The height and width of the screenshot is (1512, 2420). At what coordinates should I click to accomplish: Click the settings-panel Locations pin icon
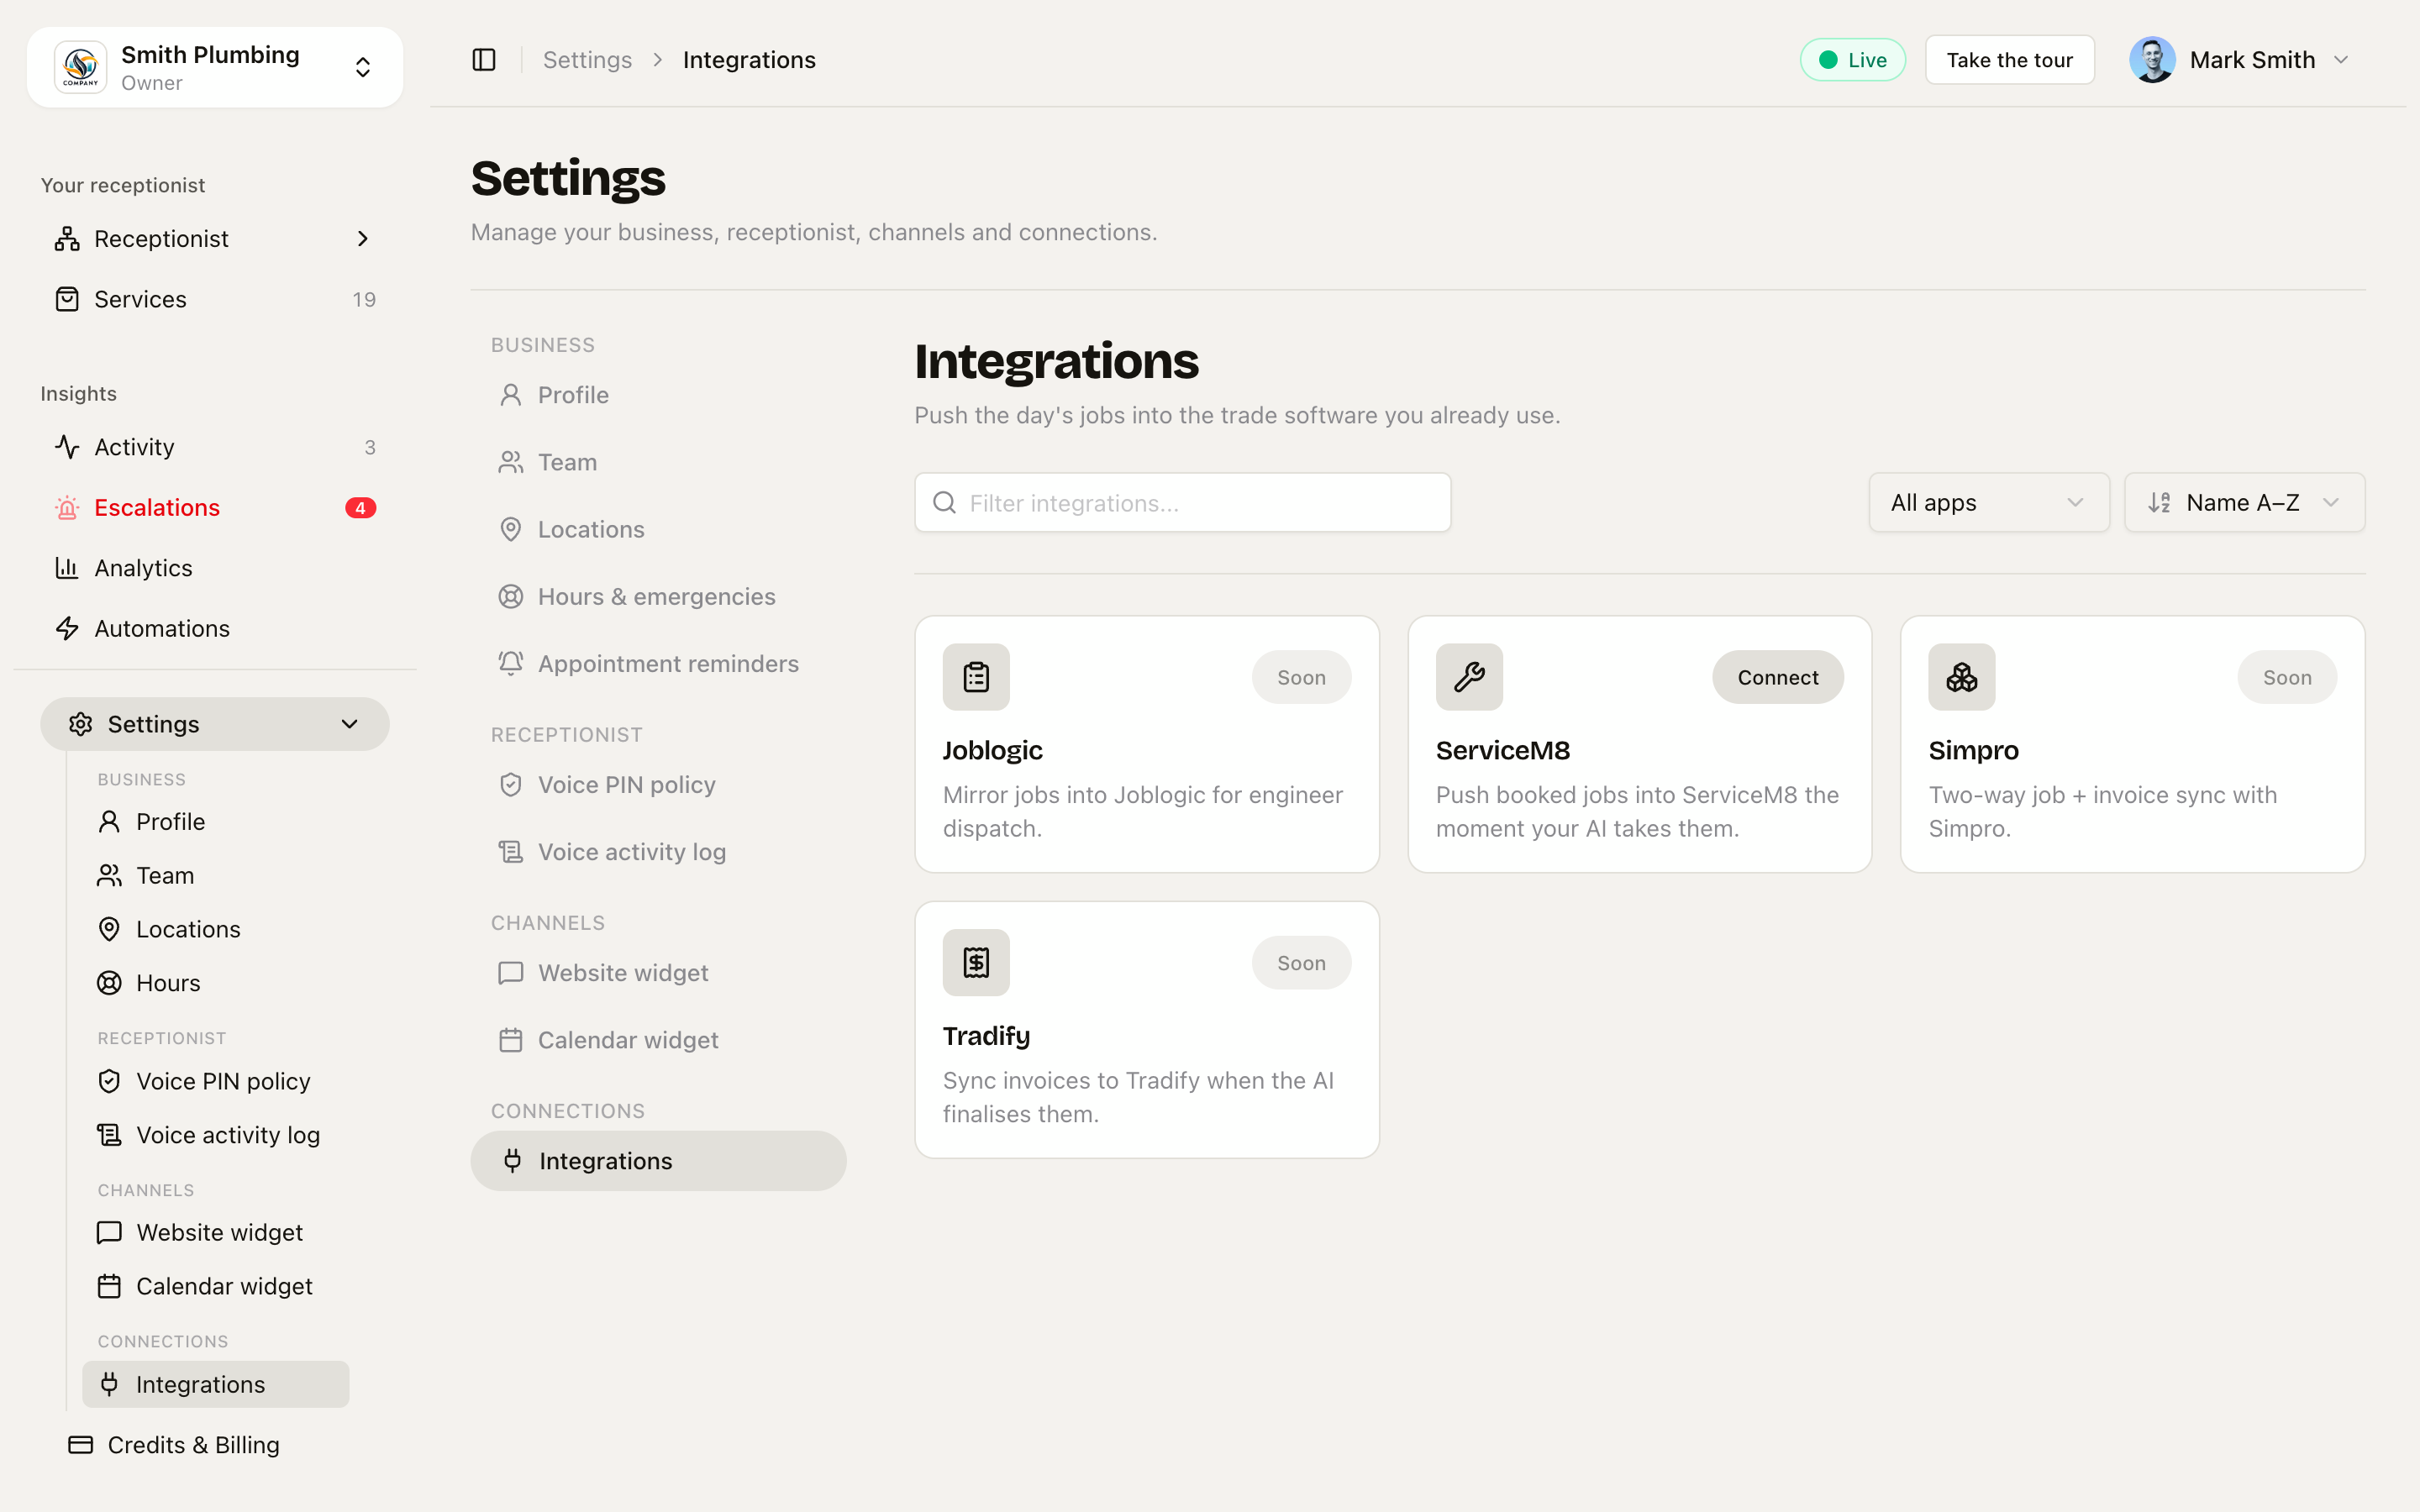511,529
